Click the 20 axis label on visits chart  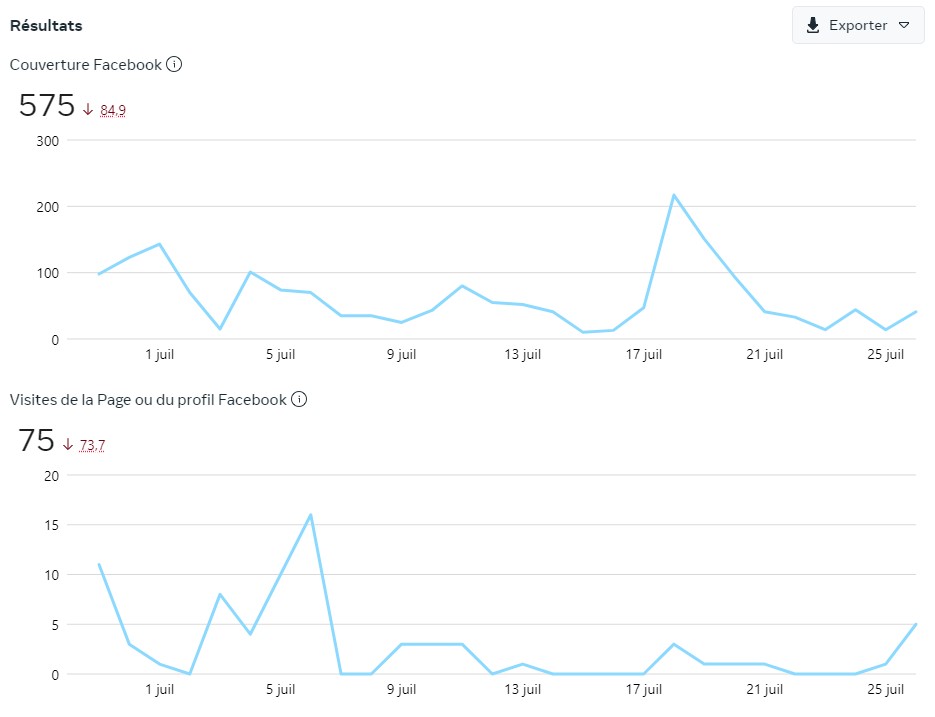coord(52,477)
